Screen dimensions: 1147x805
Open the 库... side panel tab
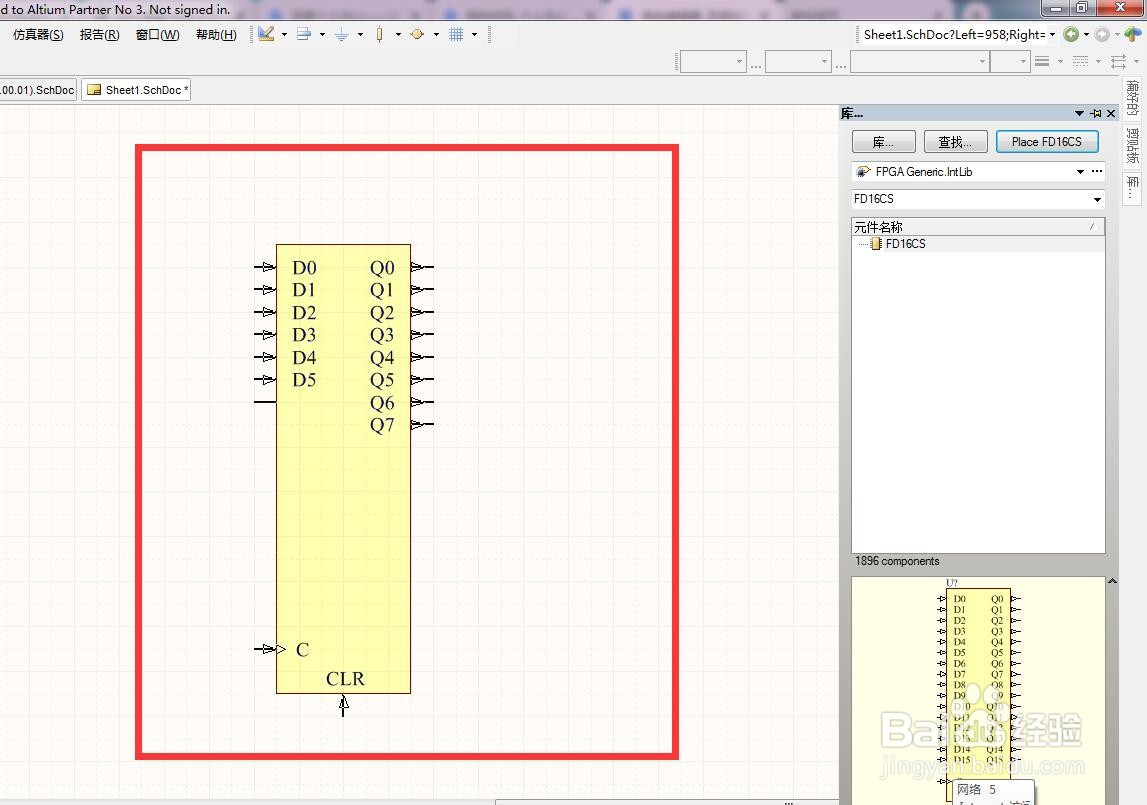[1132, 187]
